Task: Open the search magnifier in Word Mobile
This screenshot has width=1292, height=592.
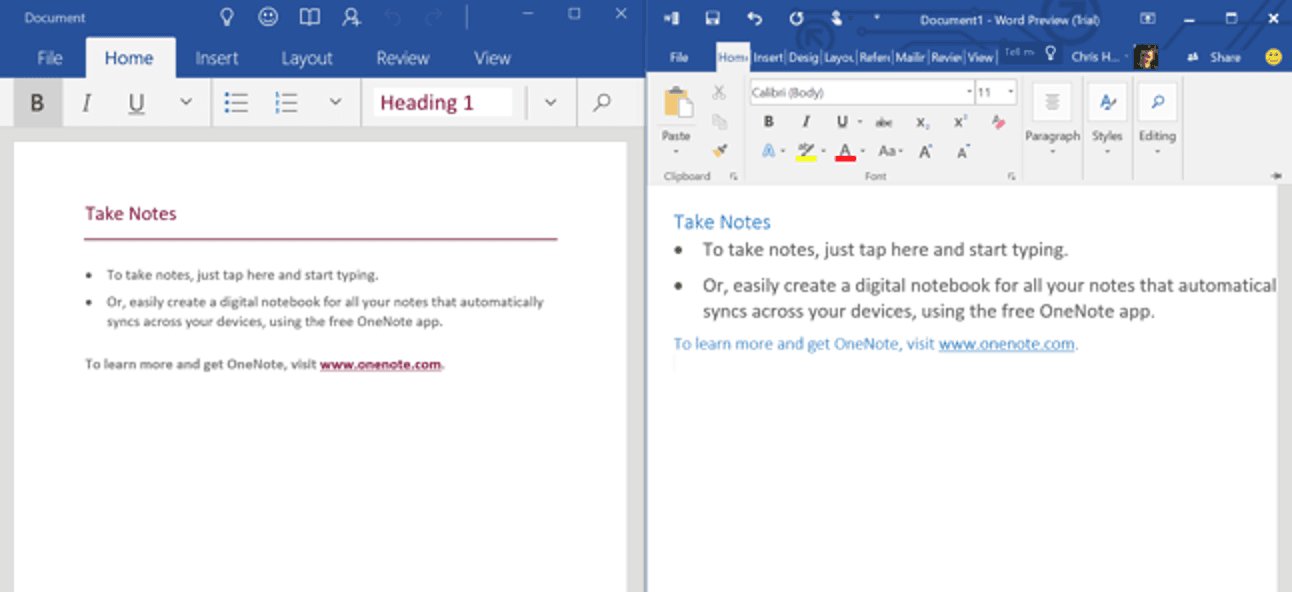Action: [602, 102]
